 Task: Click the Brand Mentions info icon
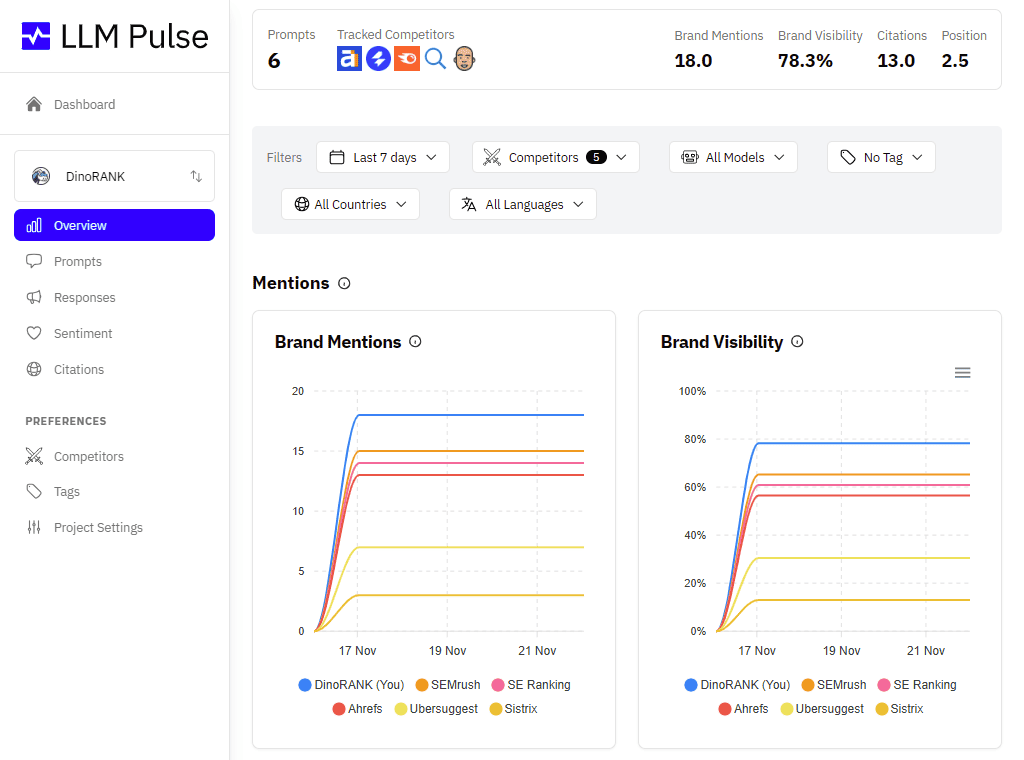pos(415,342)
